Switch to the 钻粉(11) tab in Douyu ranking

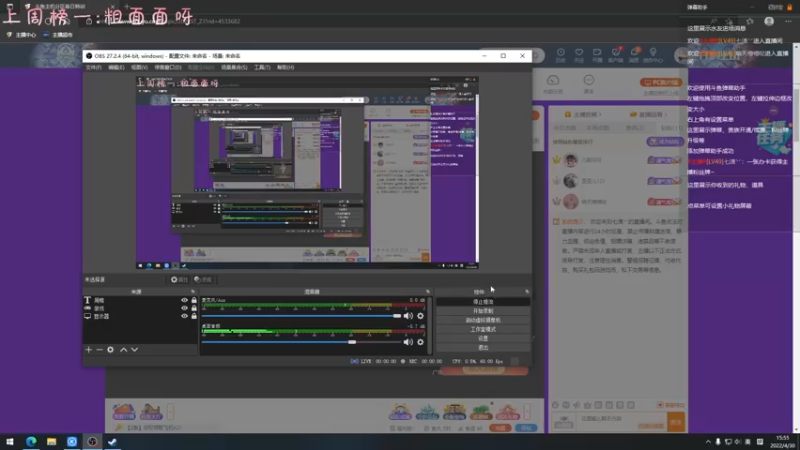(x=671, y=128)
